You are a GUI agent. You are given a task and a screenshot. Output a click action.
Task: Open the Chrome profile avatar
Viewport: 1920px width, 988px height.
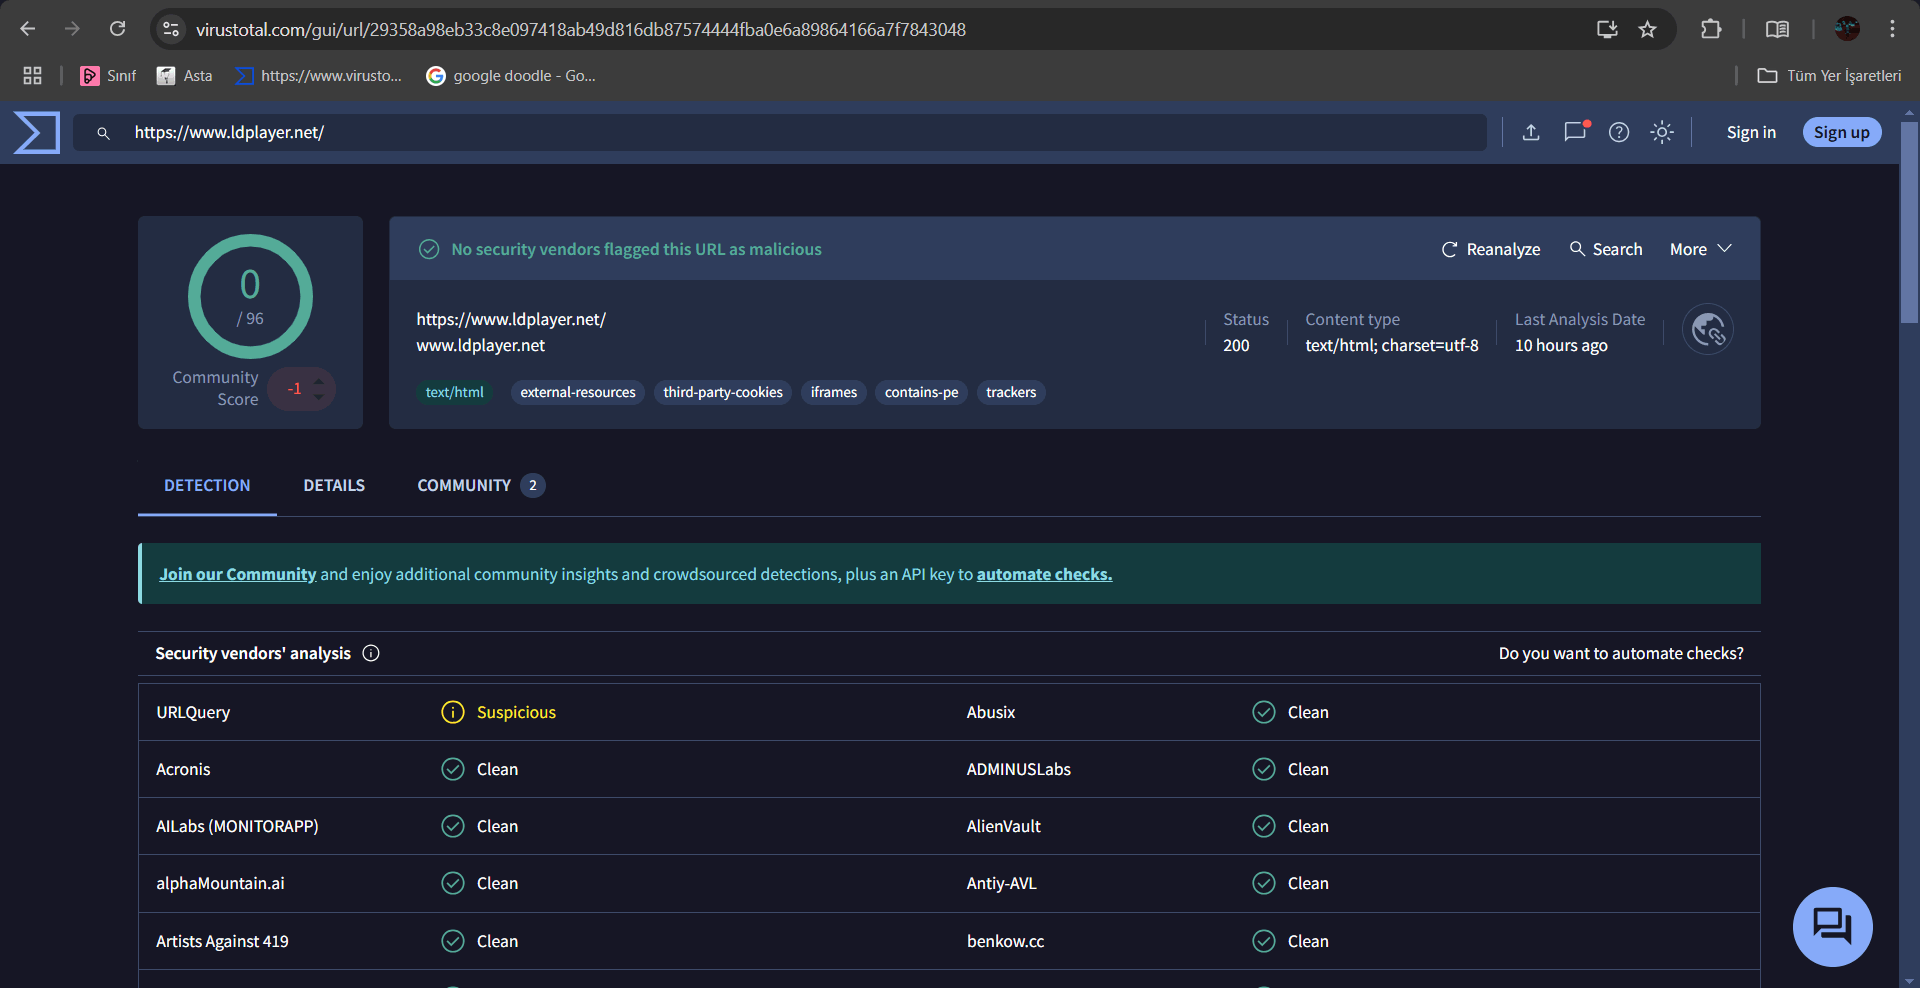pyautogui.click(x=1847, y=29)
